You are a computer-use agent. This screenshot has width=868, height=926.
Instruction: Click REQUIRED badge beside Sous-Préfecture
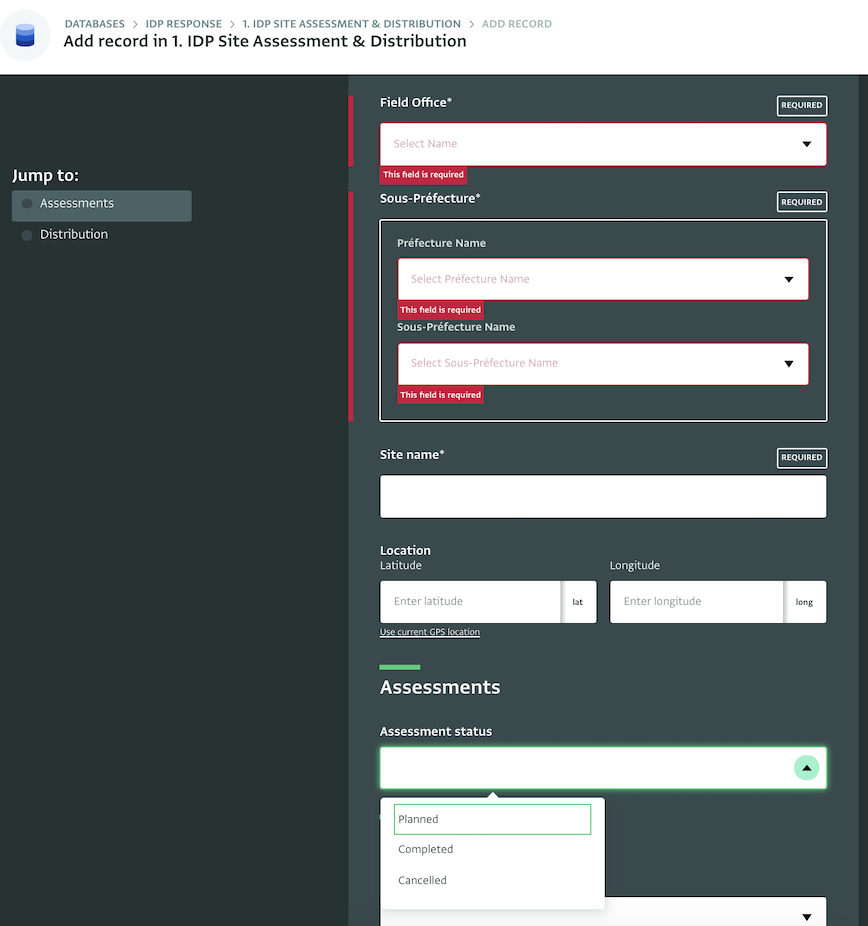point(801,202)
